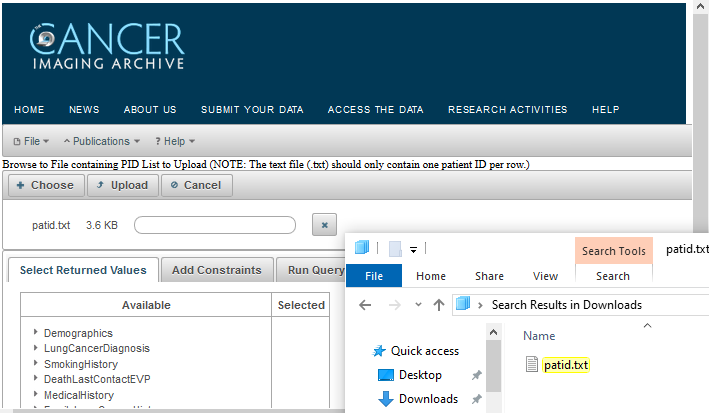The height and width of the screenshot is (413, 709).
Task: Expand the SmokingHistory tree node
Action: 35,363
